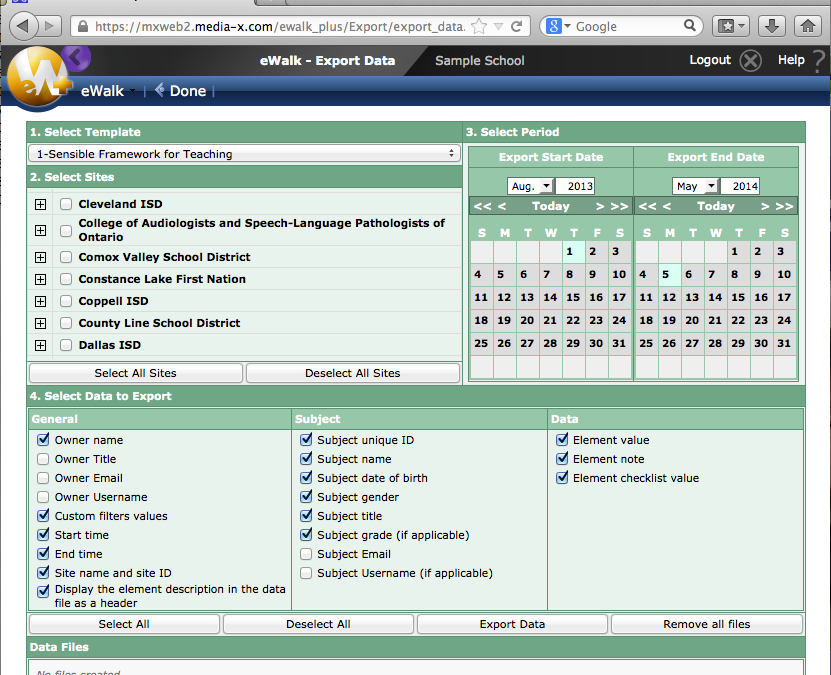Expand the Comox Valley School District node
Viewport: 831px width, 675px height.
40,257
